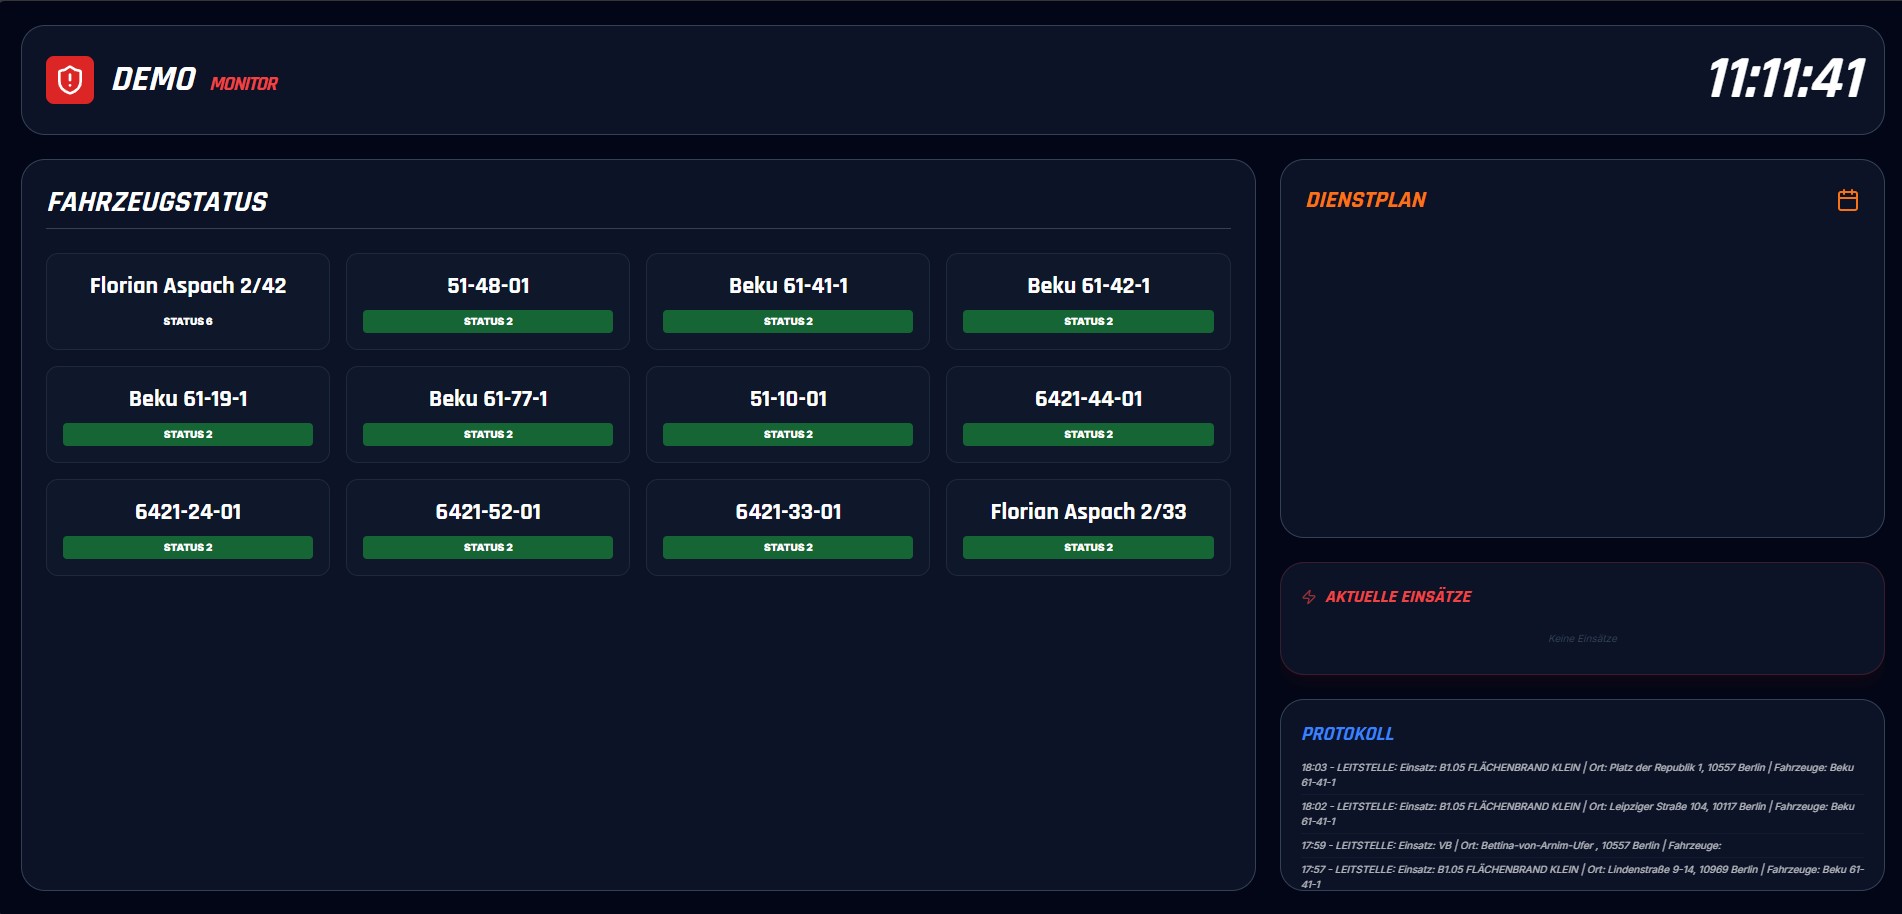
Task: Select the Florian Aspach 2/42 vehicle card
Action: coord(188,300)
